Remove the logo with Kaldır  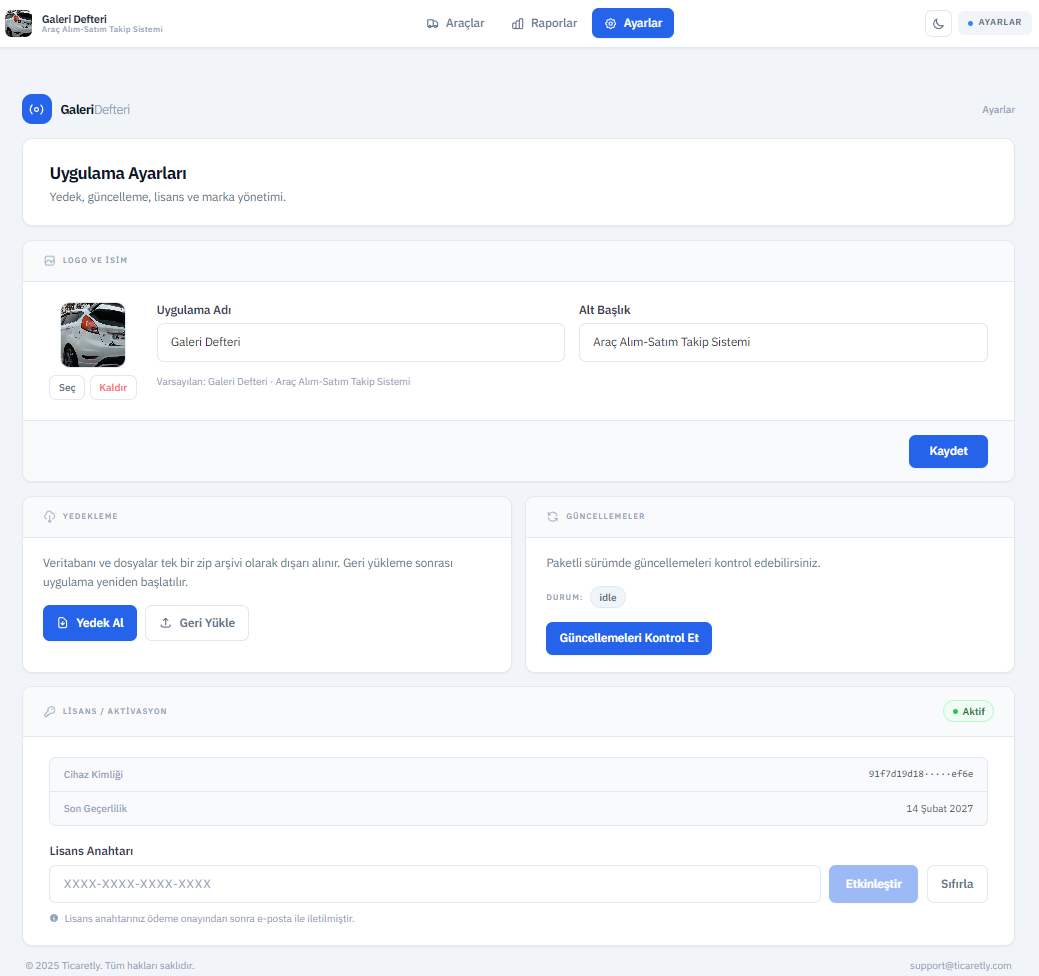[x=113, y=388]
